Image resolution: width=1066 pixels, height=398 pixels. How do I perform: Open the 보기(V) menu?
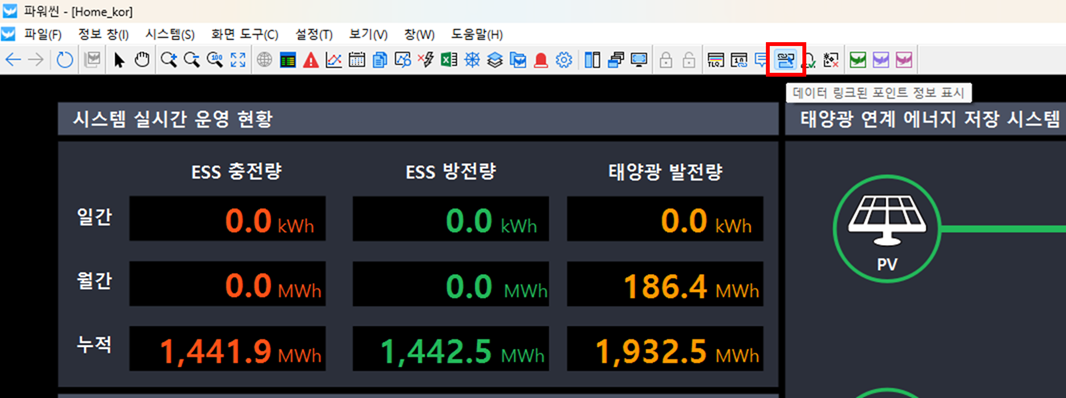click(x=368, y=34)
